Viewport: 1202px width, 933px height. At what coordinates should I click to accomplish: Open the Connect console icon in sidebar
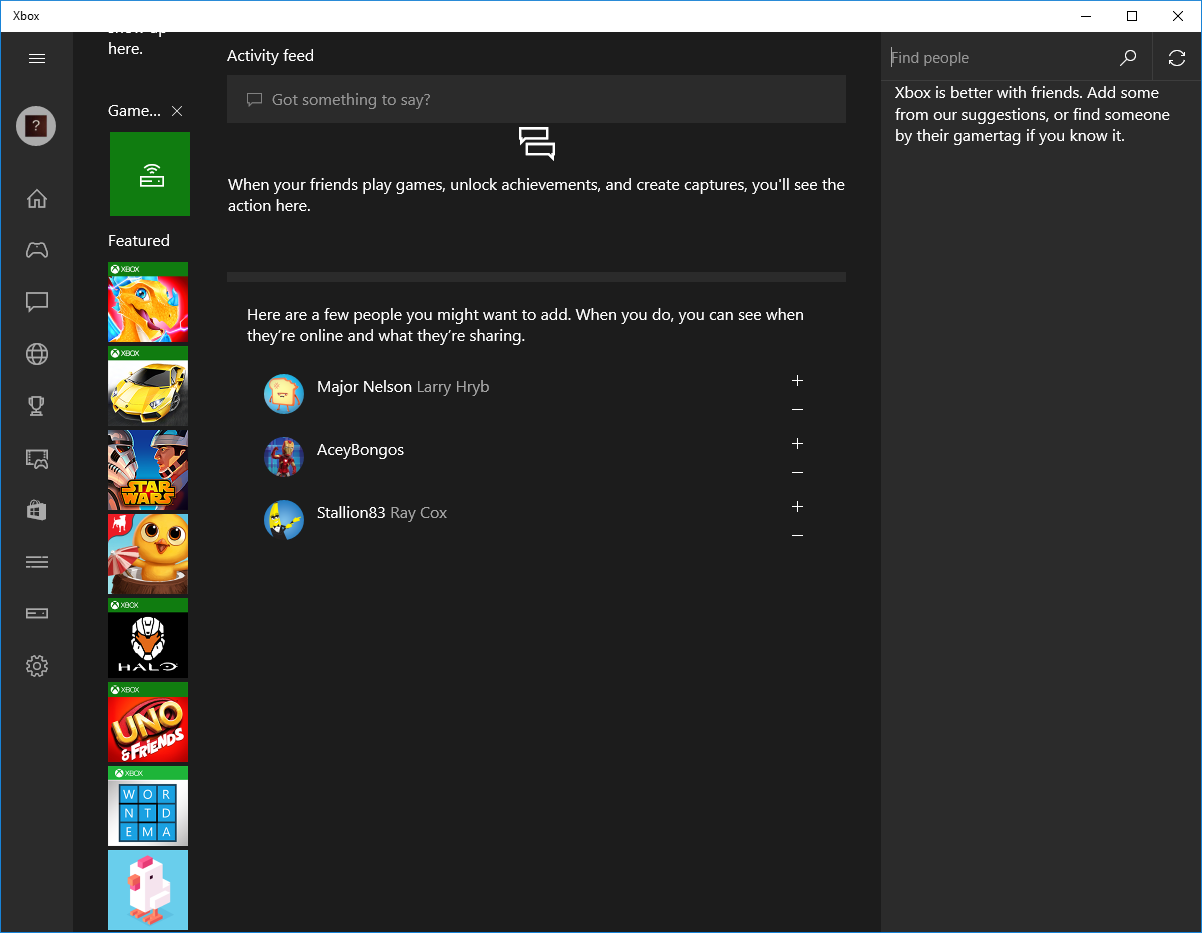[37, 614]
